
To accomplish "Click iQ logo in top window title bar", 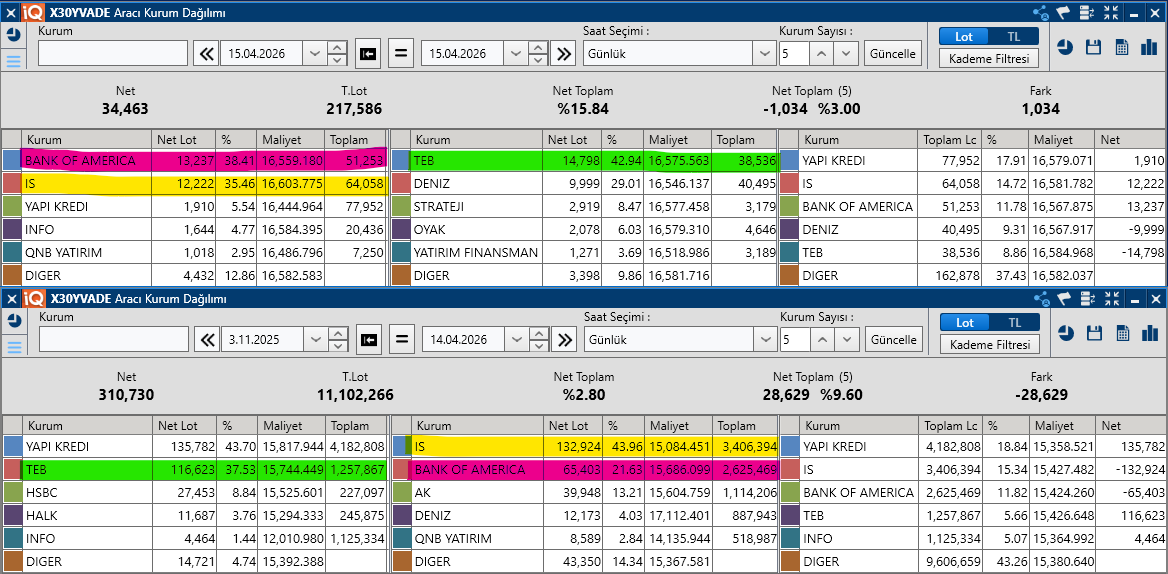I will point(34,13).
